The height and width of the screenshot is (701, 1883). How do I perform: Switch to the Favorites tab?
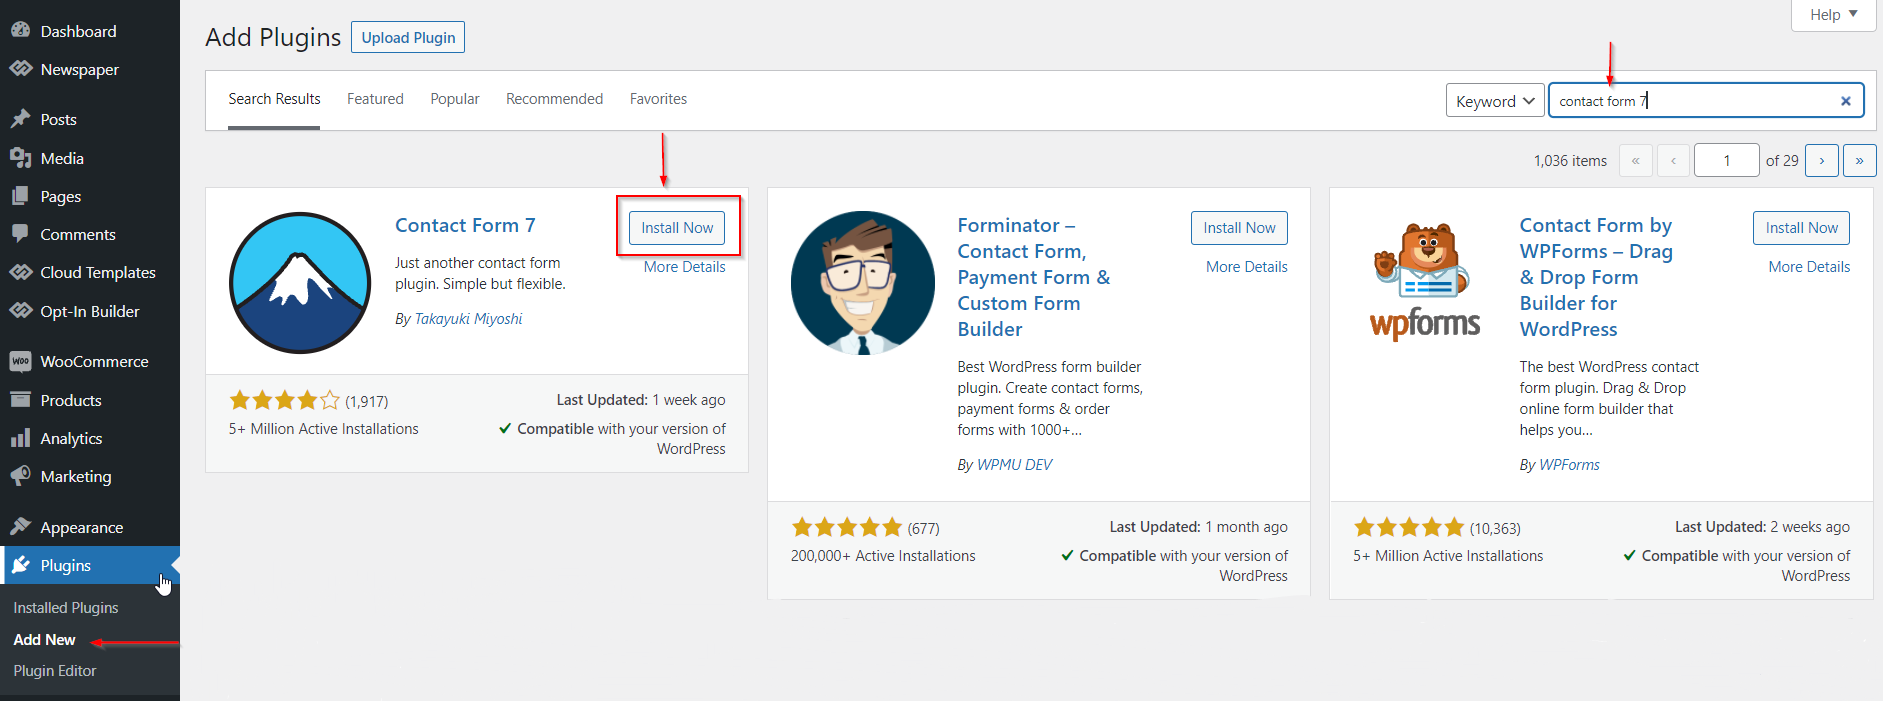tap(658, 99)
